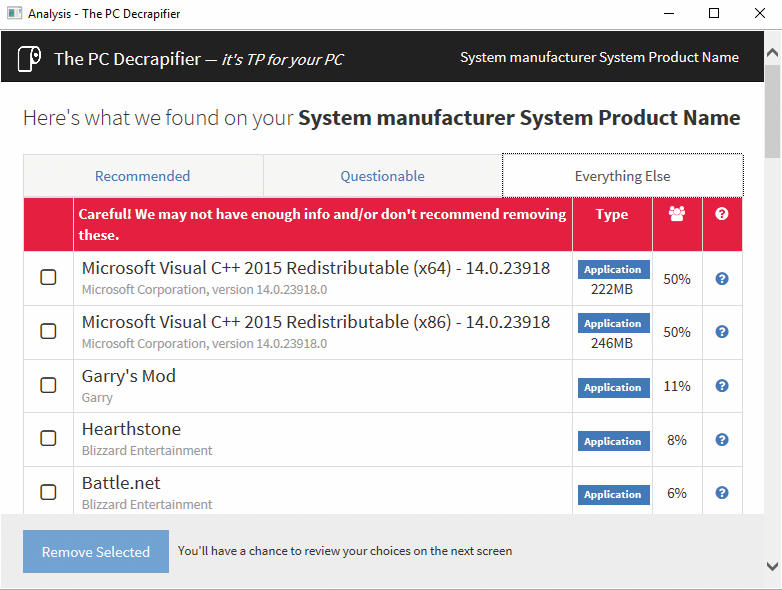The height and width of the screenshot is (590, 782).
Task: Open help icon for Garry's Mod
Action: 722,386
